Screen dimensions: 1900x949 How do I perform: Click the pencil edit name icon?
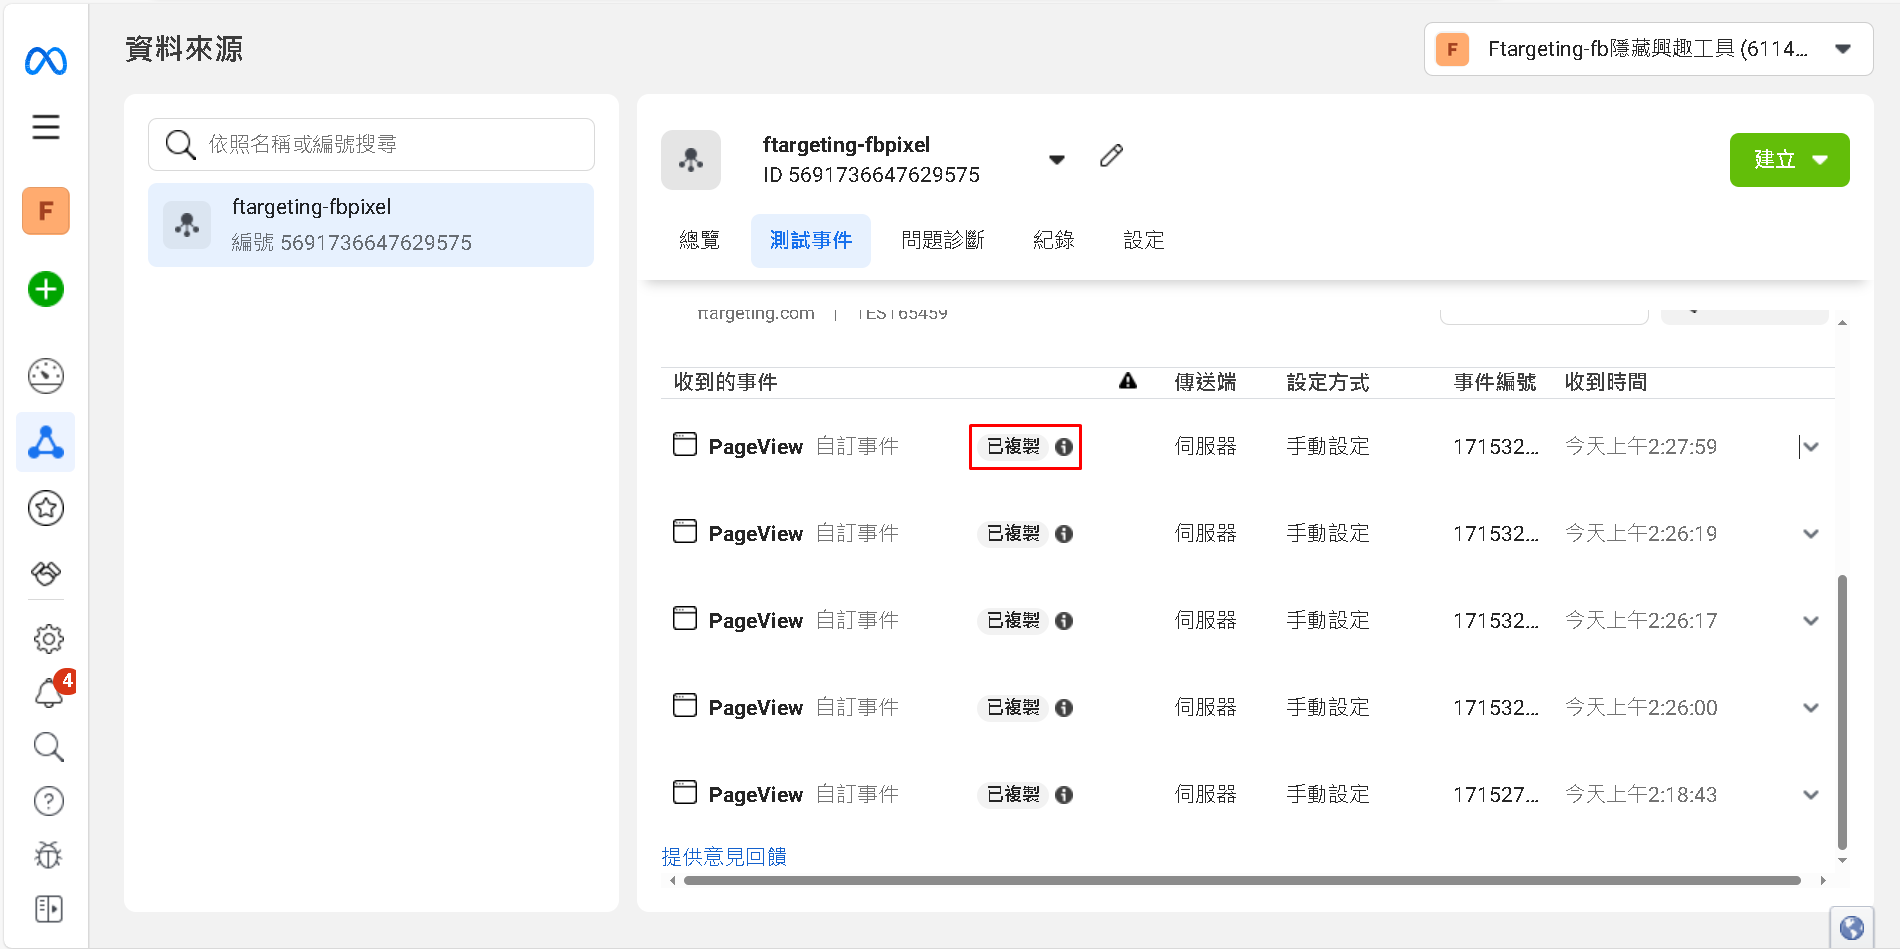(x=1111, y=155)
